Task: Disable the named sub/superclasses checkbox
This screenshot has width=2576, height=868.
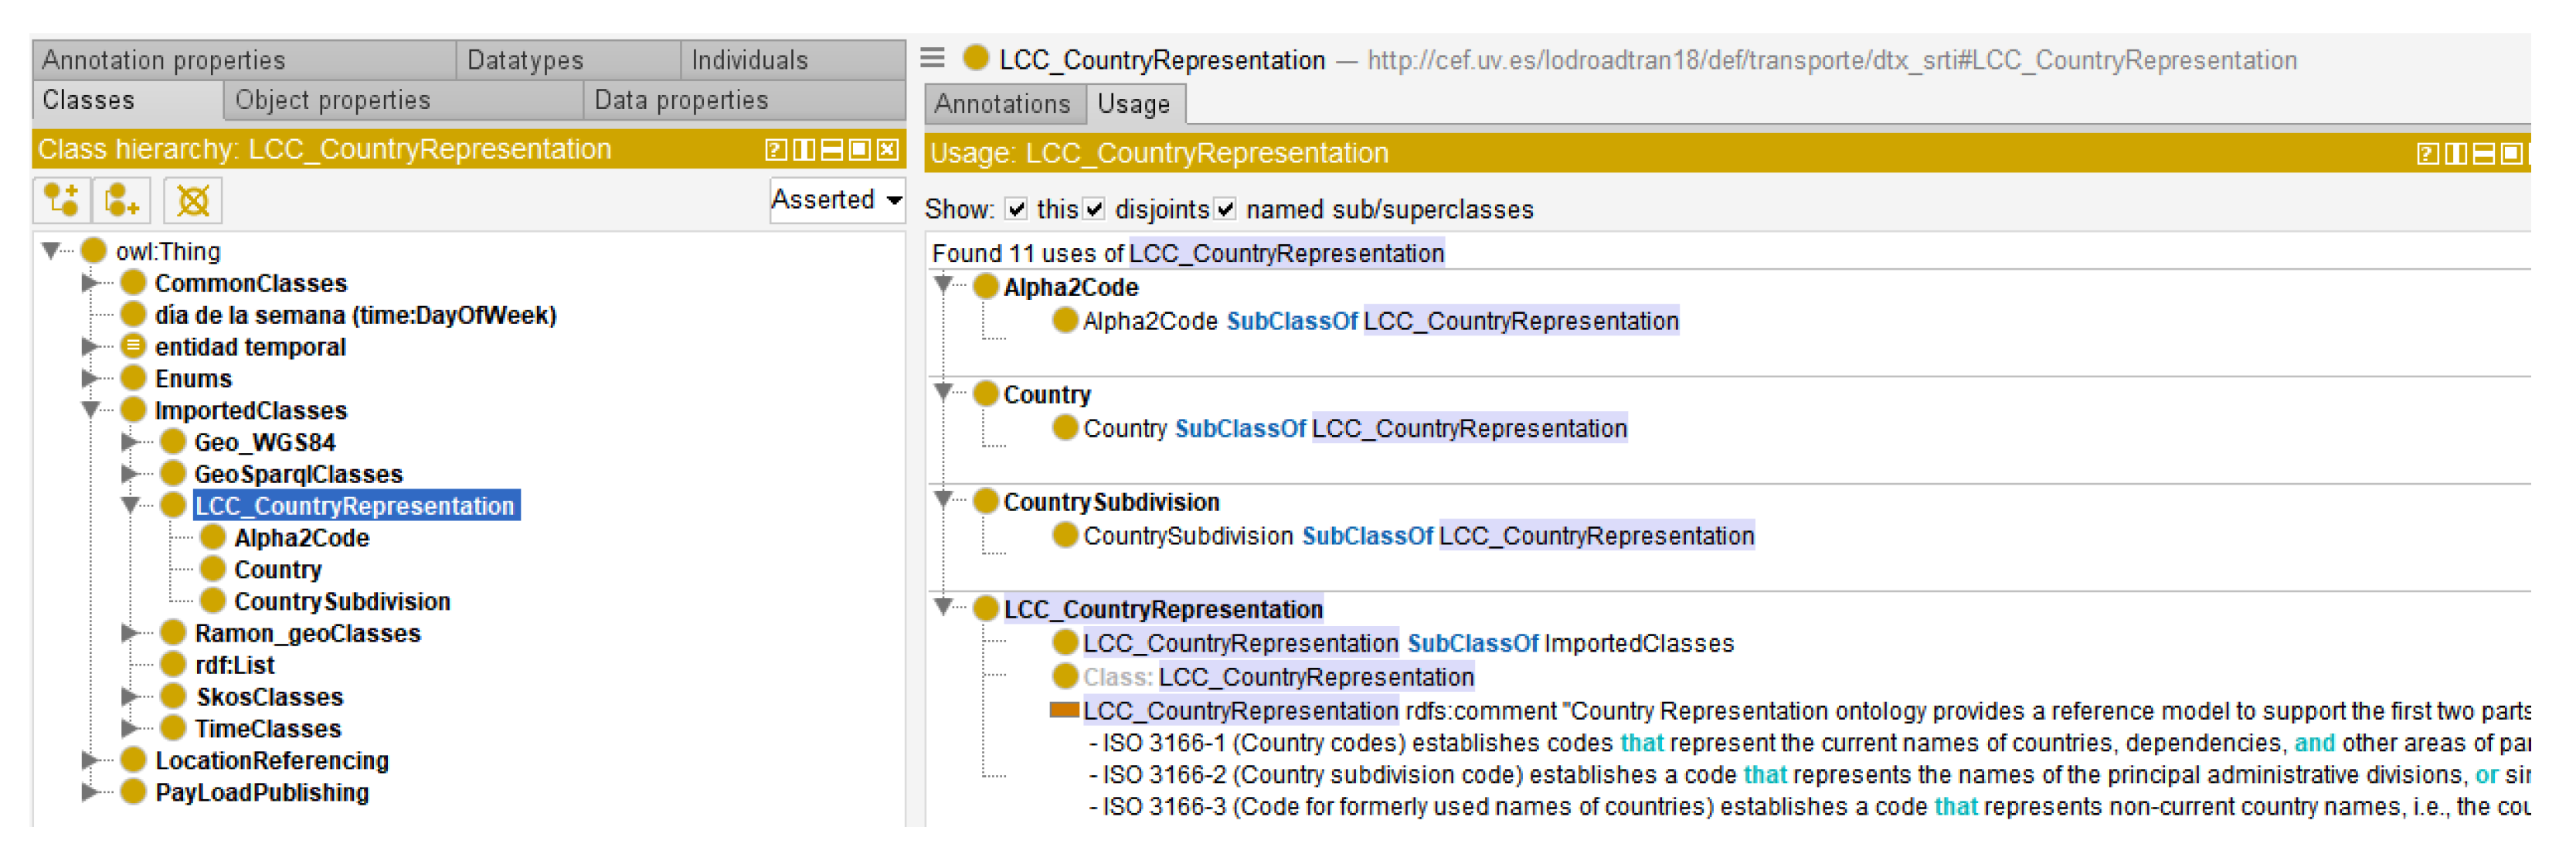Action: tap(1226, 209)
